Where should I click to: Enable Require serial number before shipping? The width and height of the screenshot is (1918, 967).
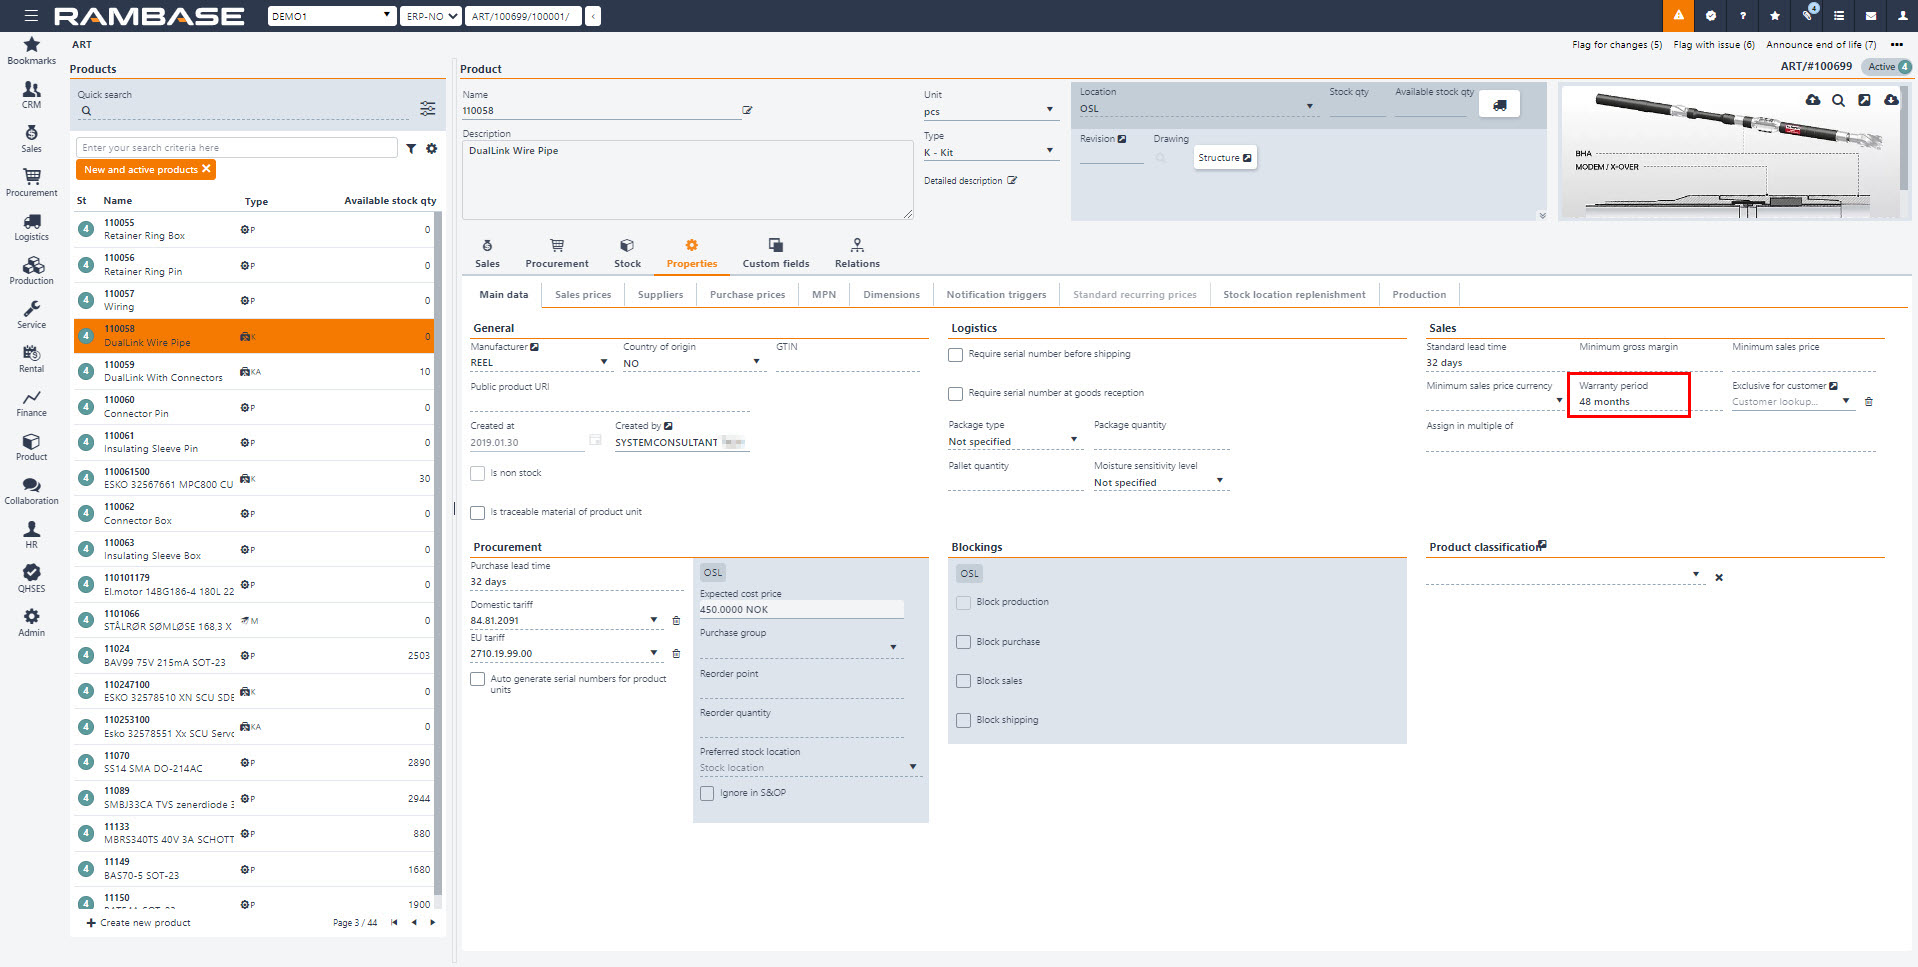pyautogui.click(x=956, y=354)
